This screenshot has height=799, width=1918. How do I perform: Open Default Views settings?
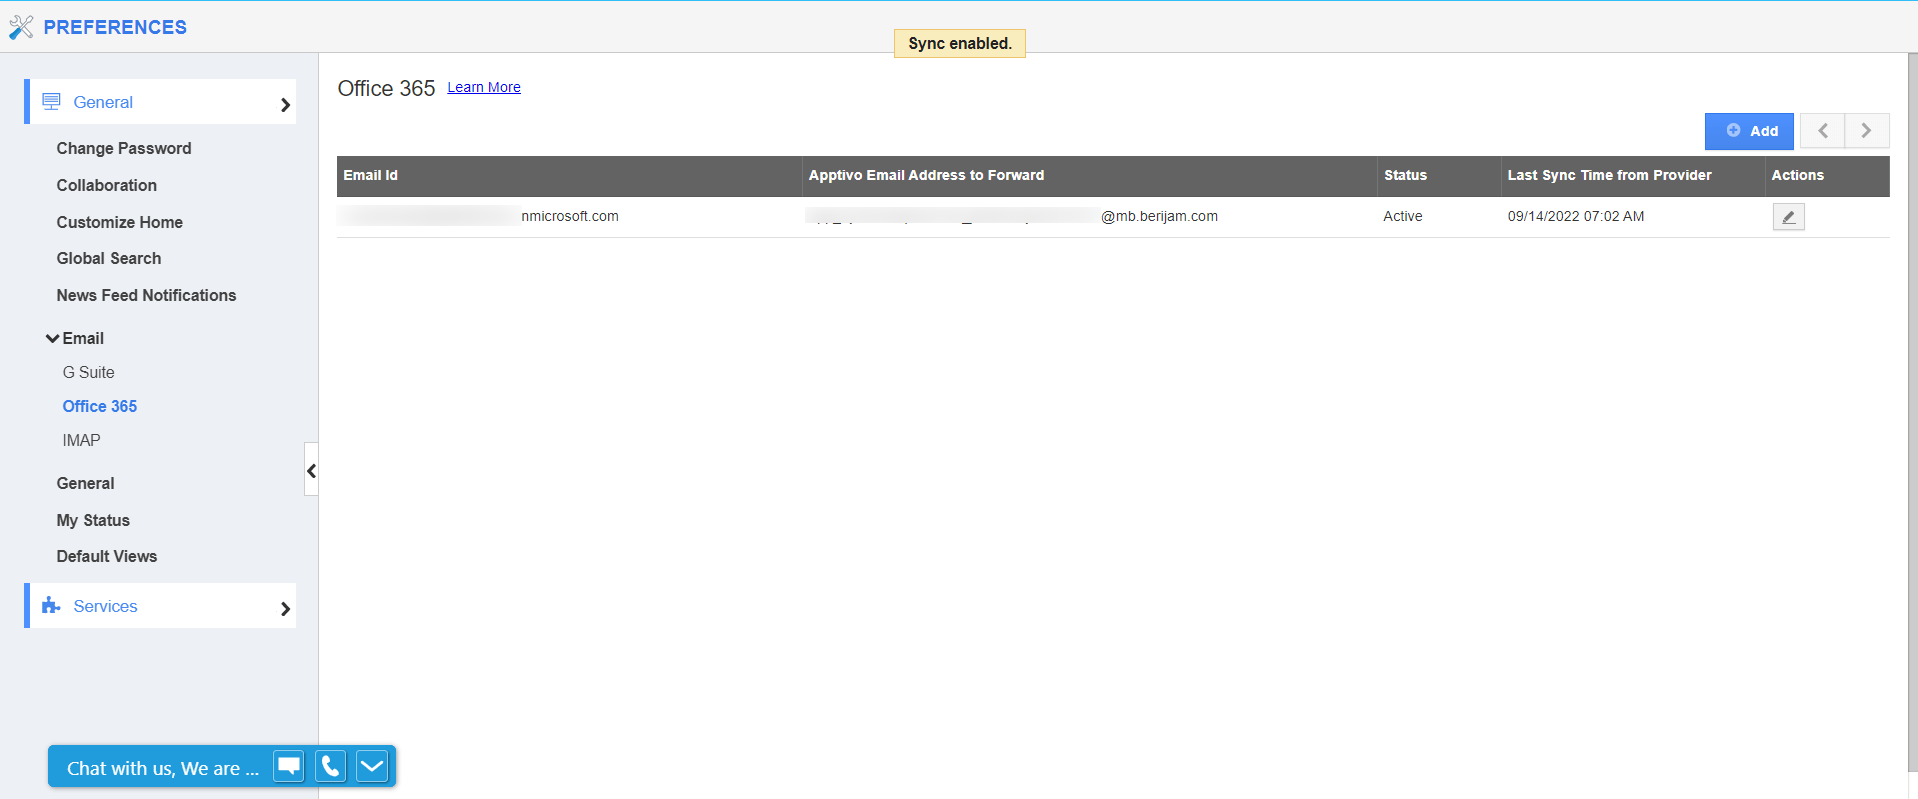click(107, 556)
